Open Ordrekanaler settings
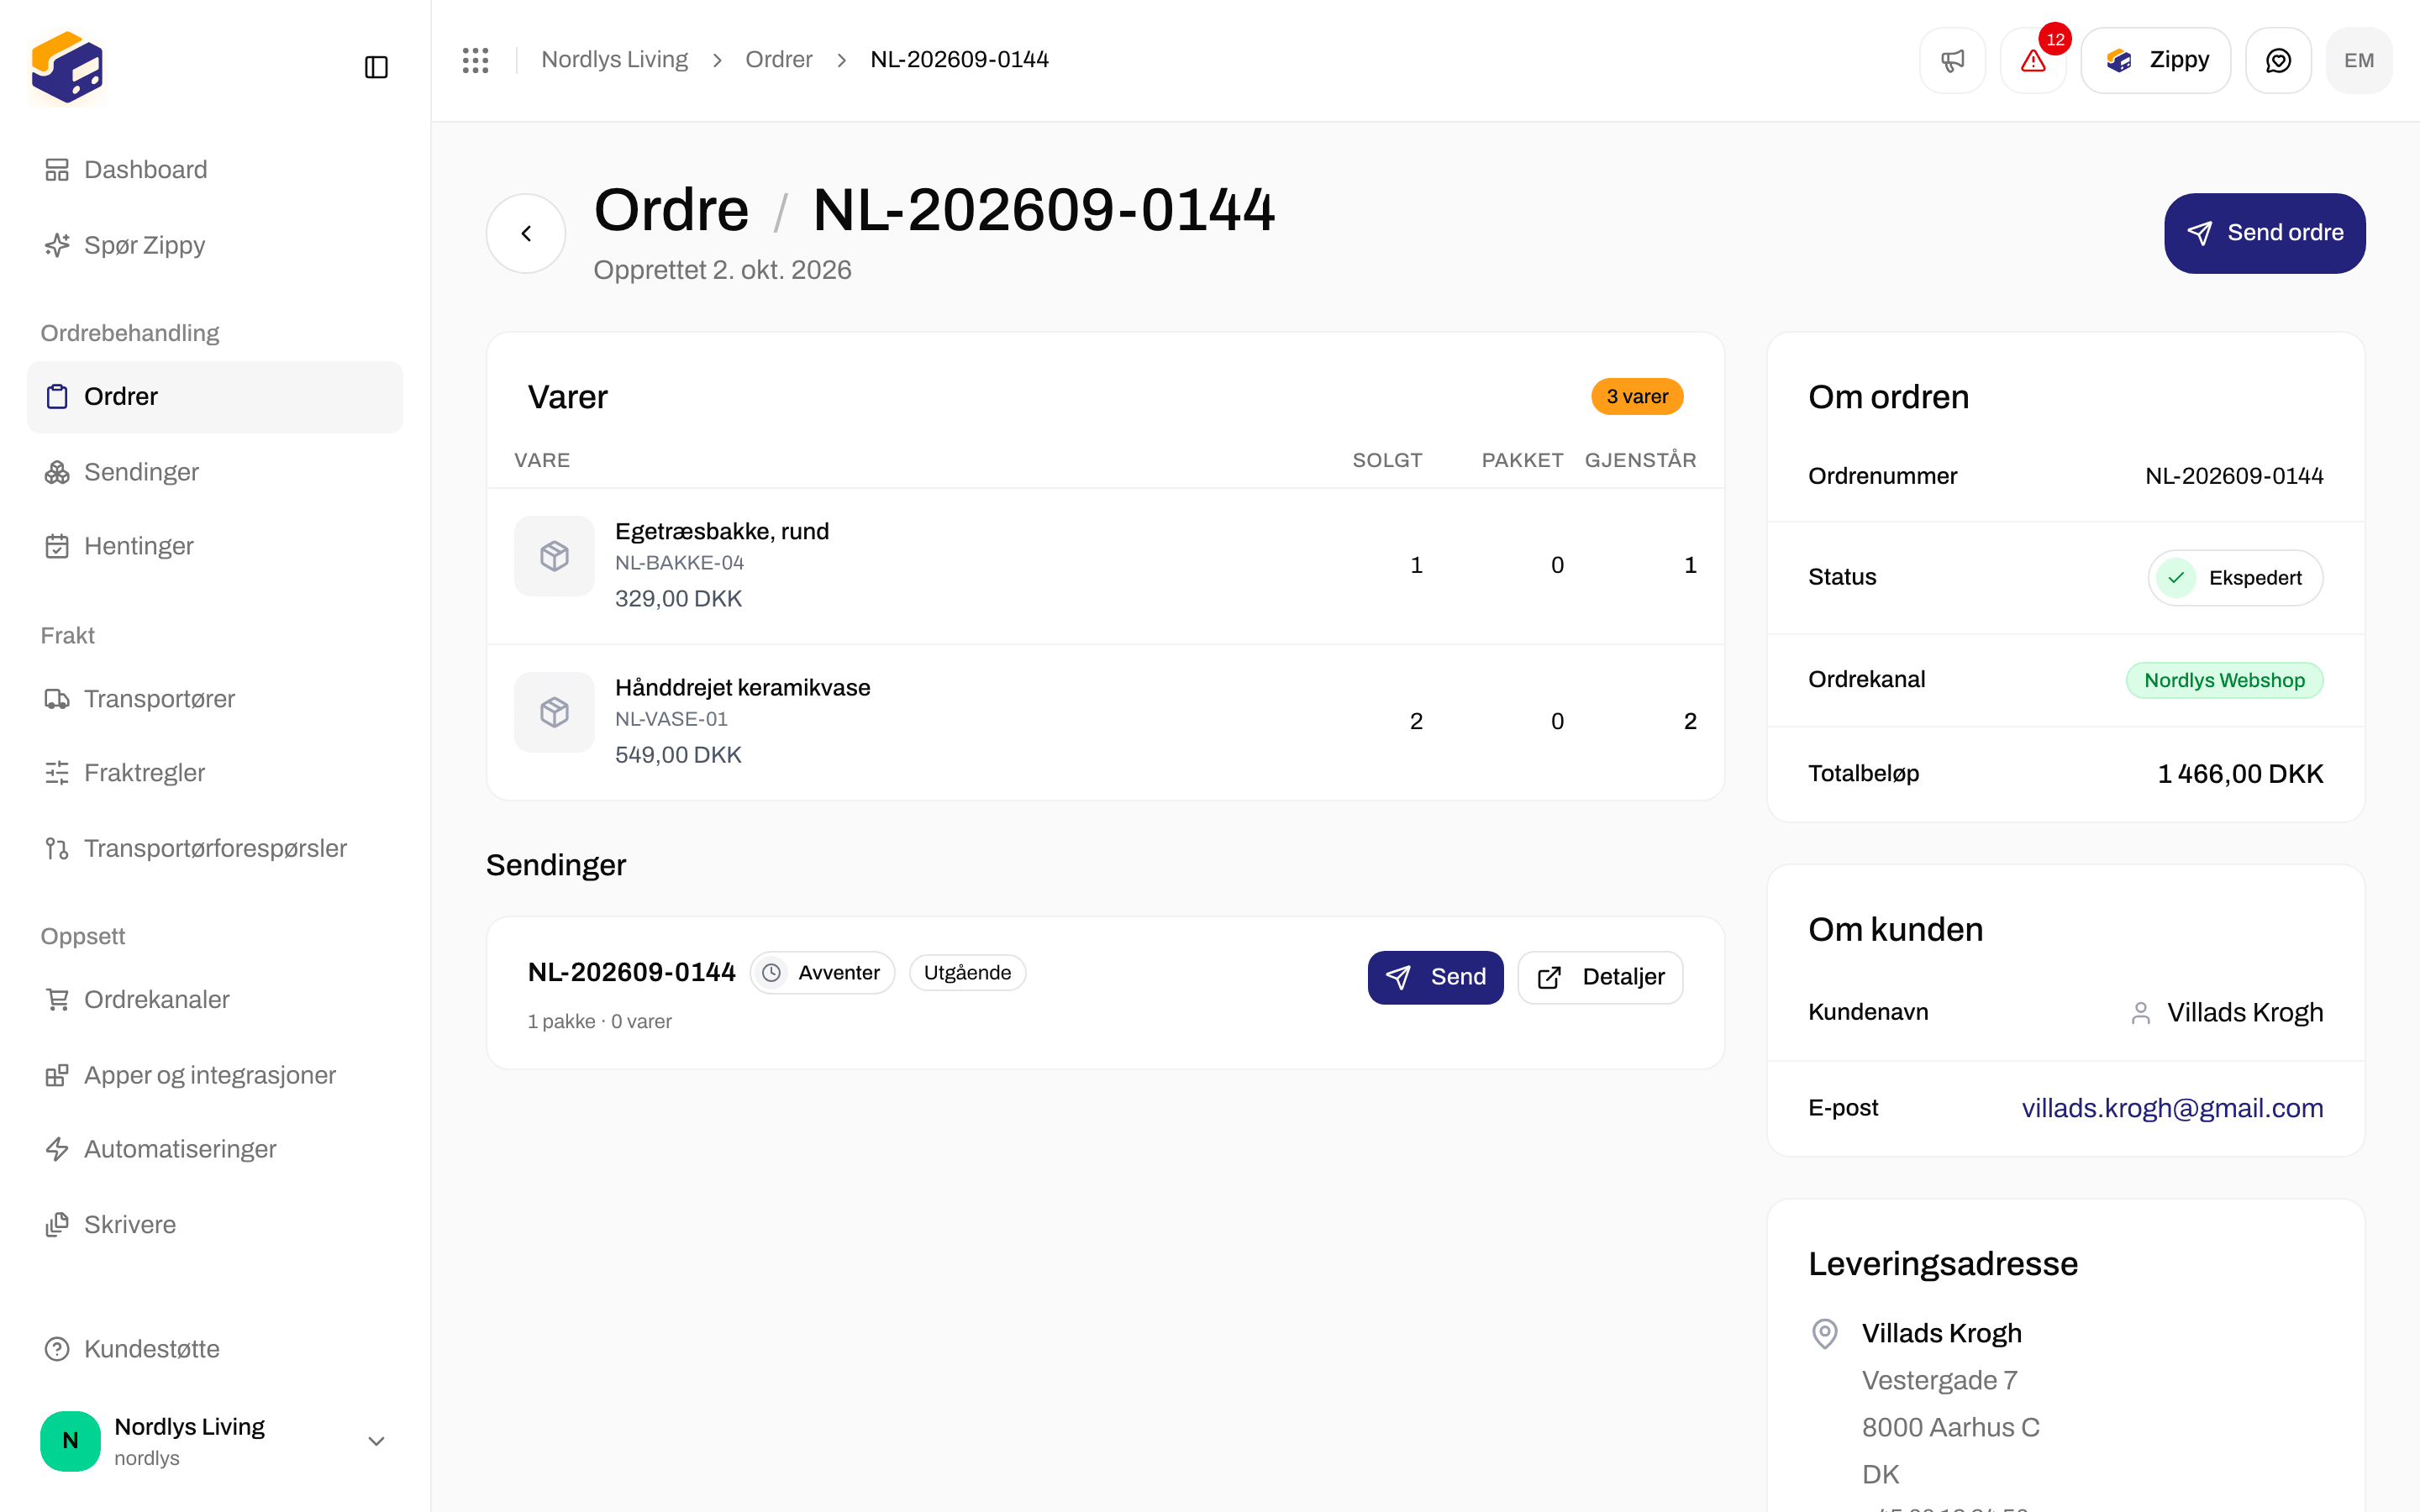Image resolution: width=2420 pixels, height=1512 pixels. (x=215, y=1000)
